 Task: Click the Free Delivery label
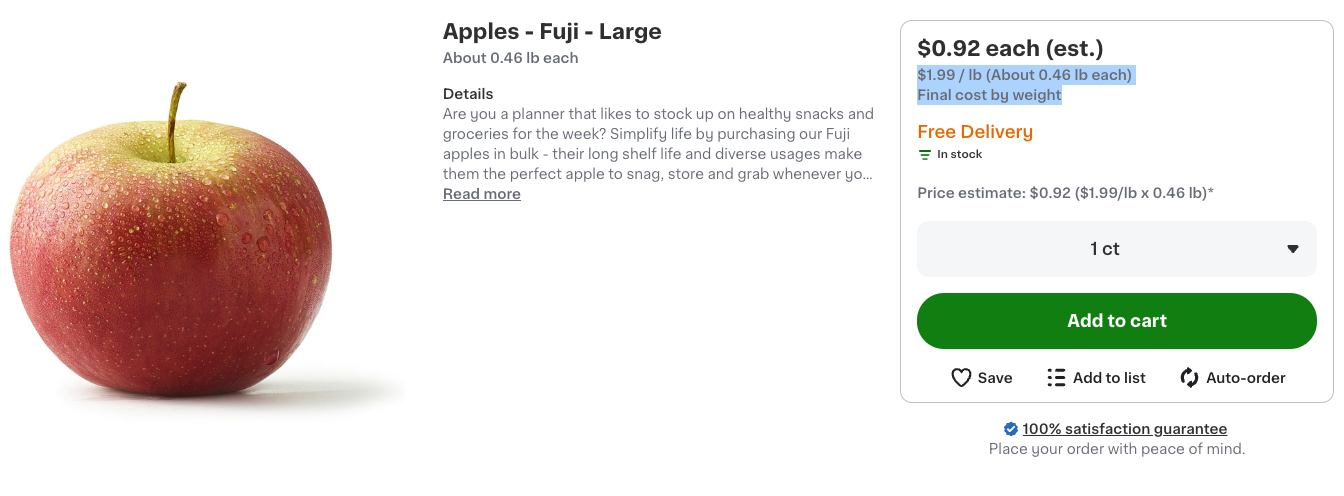pyautogui.click(x=975, y=132)
